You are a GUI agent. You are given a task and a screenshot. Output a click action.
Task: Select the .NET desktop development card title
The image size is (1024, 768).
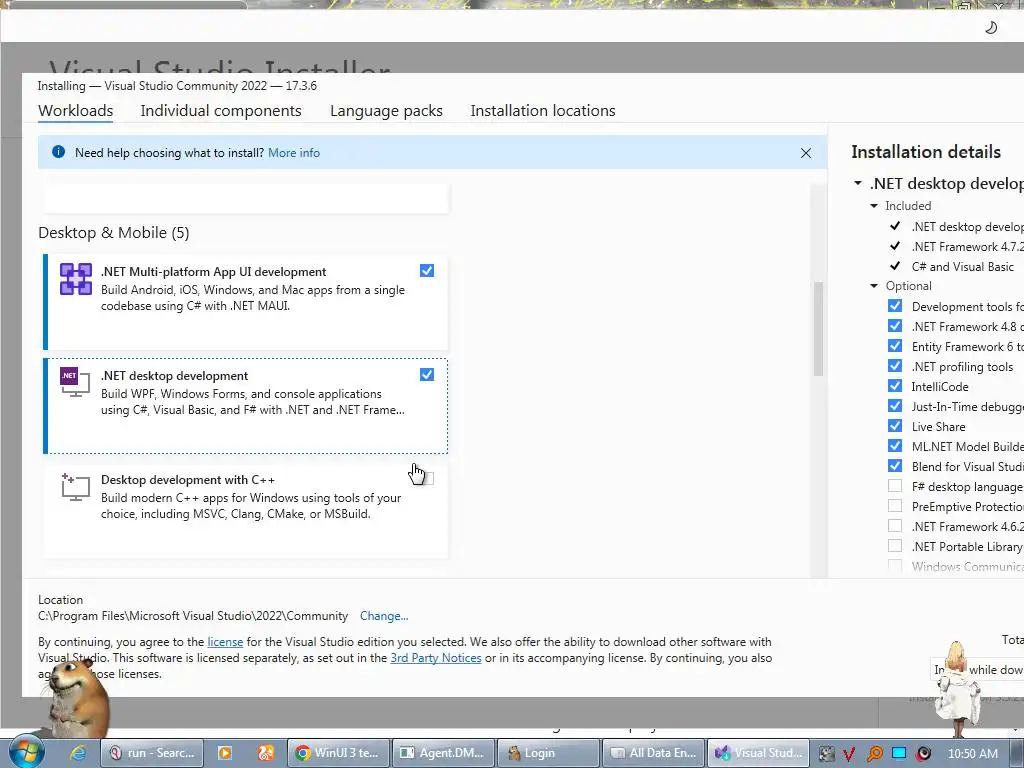[x=174, y=376]
